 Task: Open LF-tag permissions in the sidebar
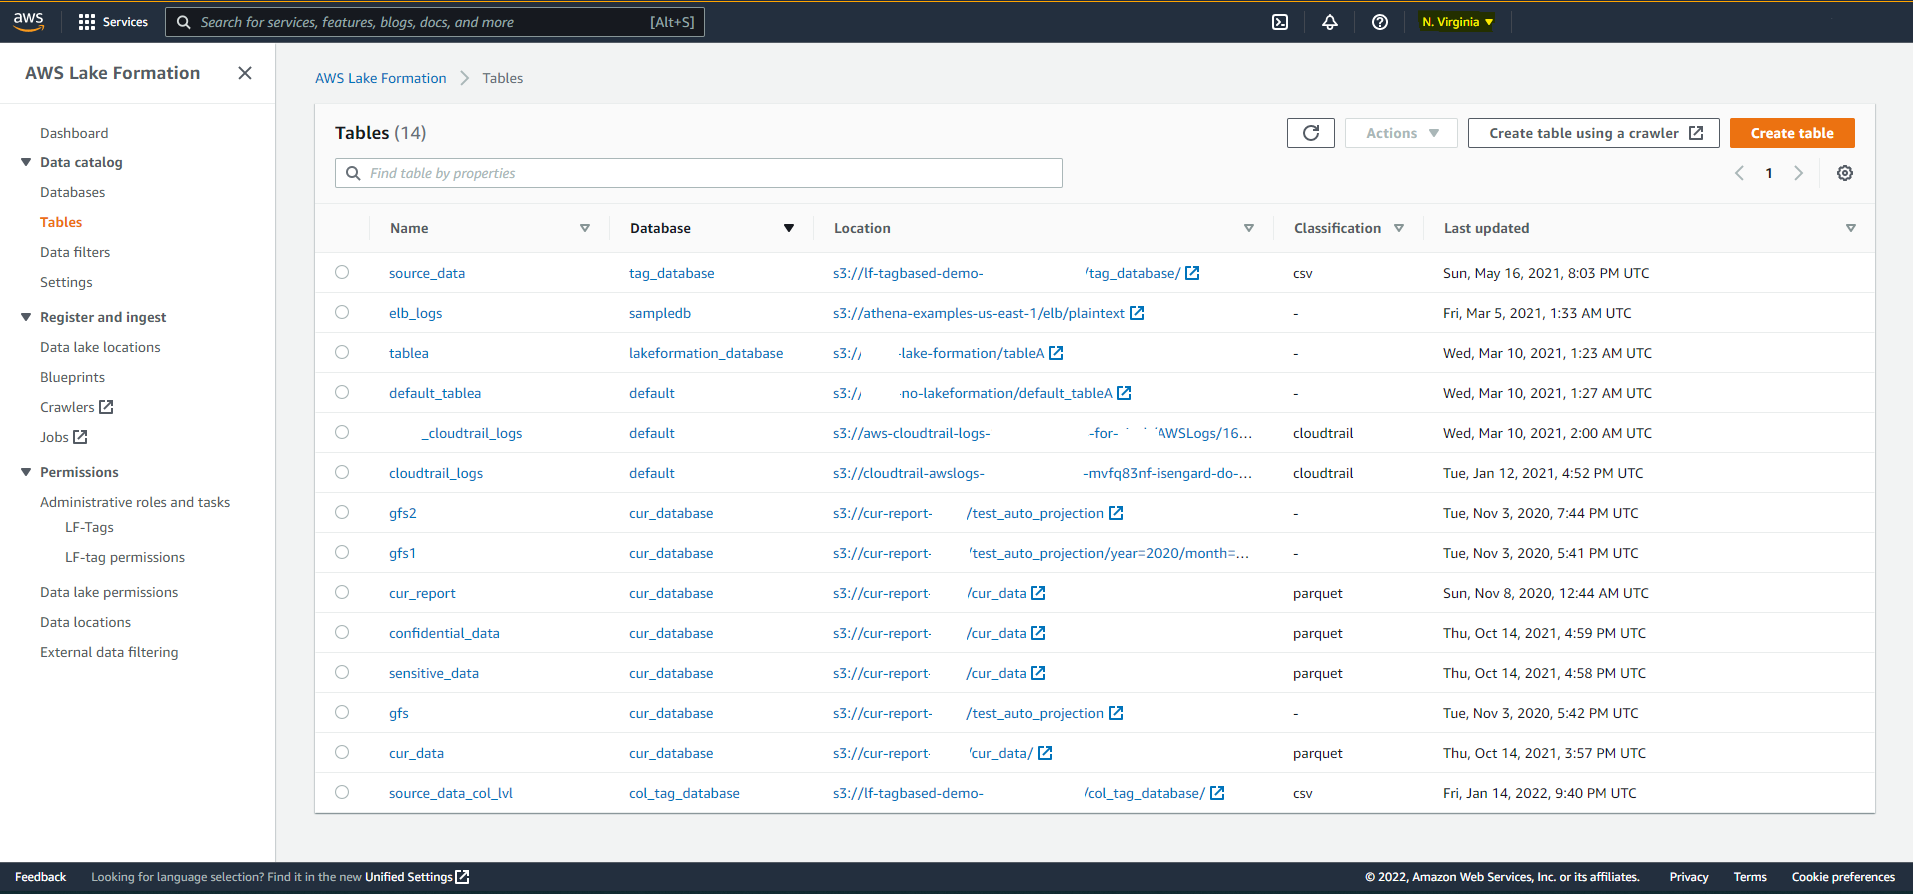(x=125, y=557)
